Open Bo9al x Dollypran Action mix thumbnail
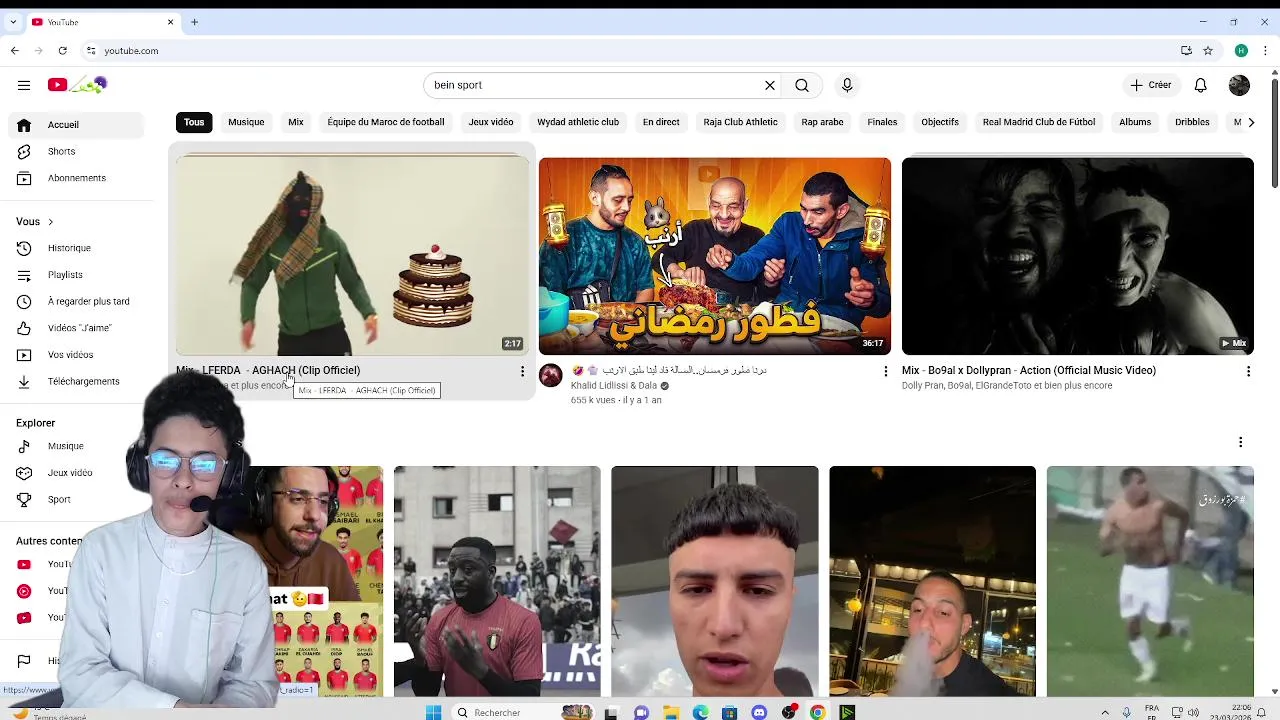Image resolution: width=1280 pixels, height=720 pixels. coord(1078,256)
